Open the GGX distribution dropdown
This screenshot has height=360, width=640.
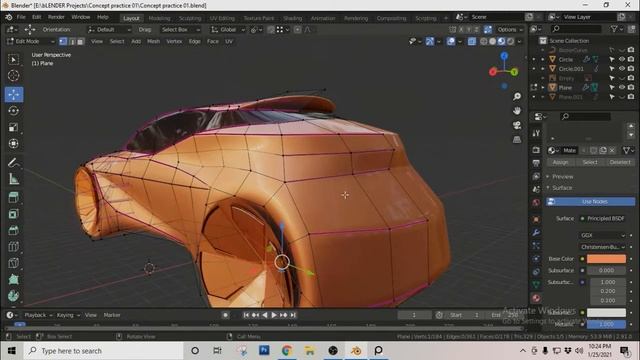(x=602, y=235)
